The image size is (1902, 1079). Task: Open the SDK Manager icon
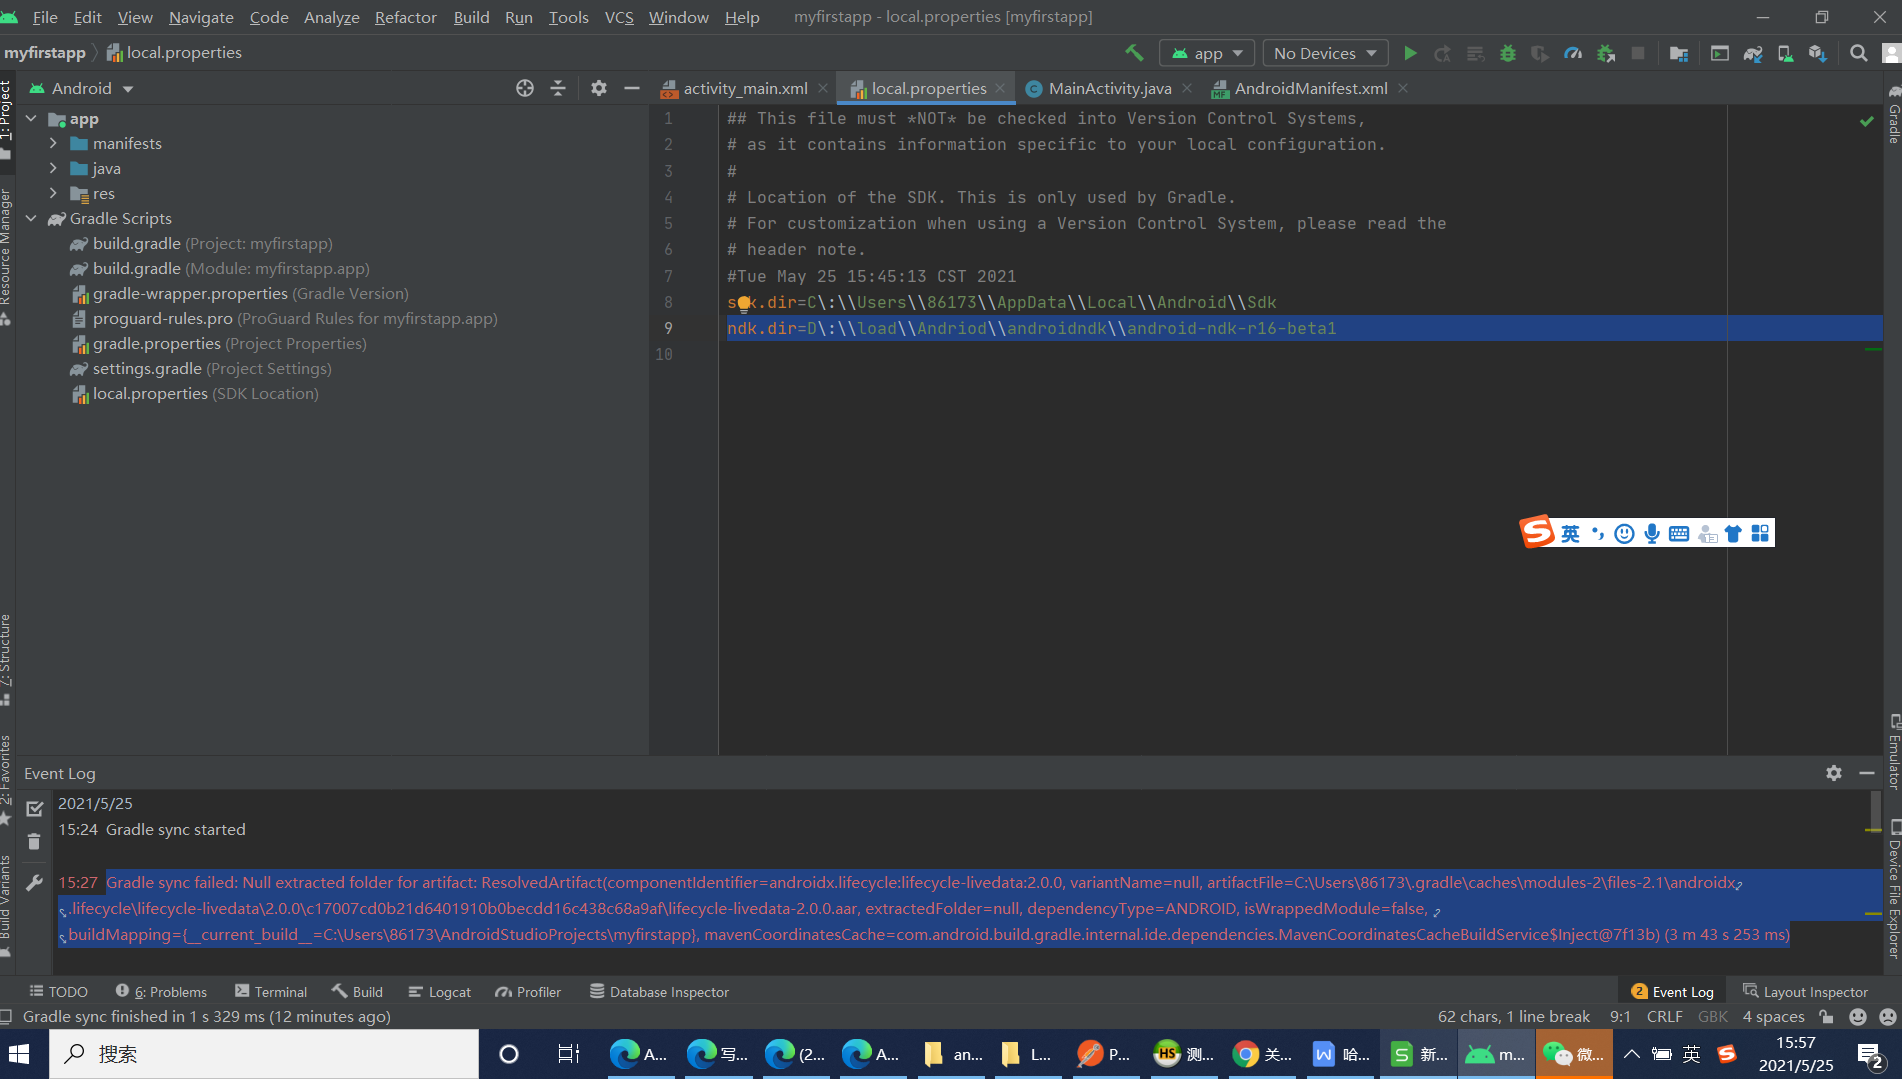click(x=1819, y=52)
